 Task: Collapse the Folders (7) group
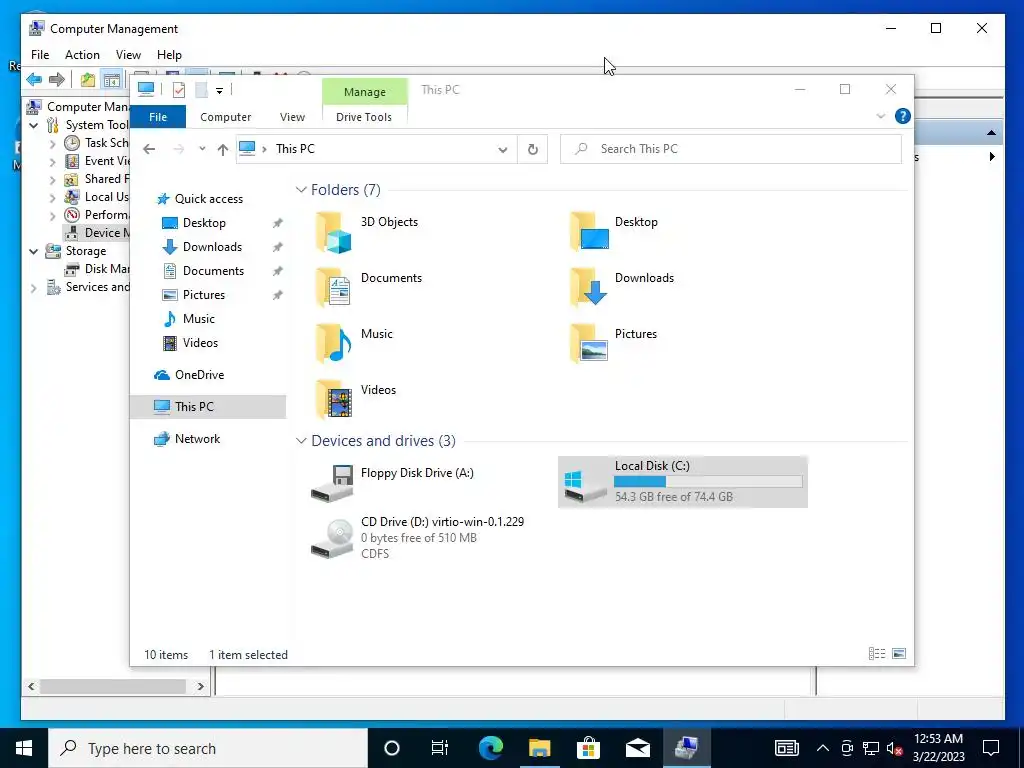pyautogui.click(x=301, y=190)
